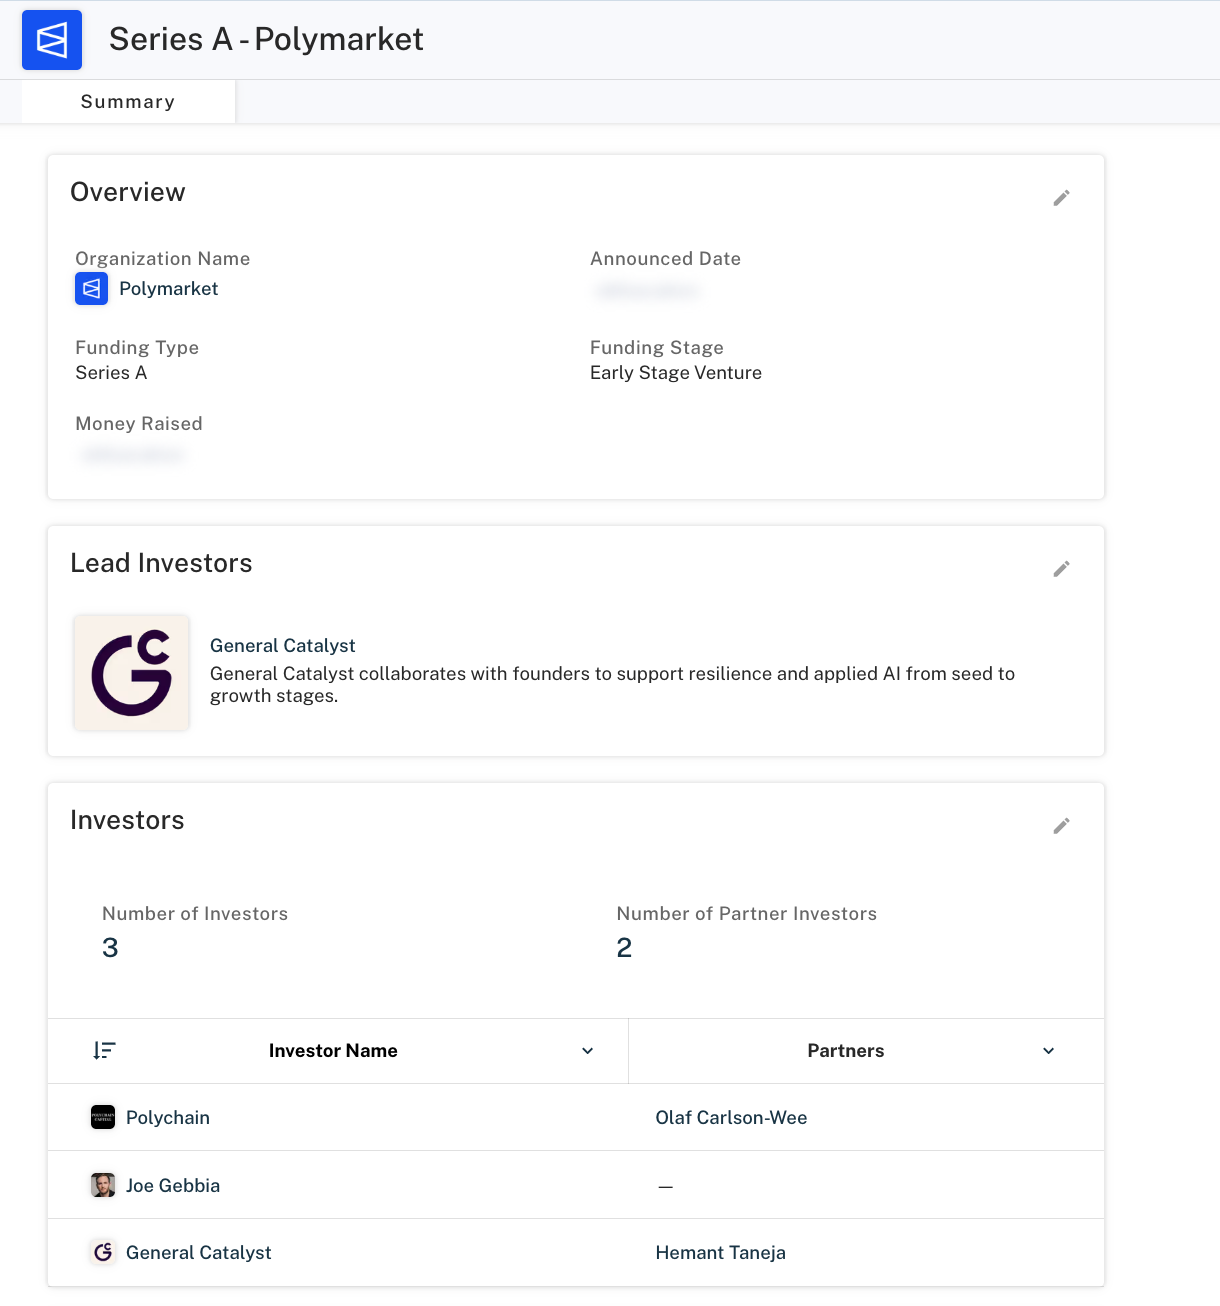1220x1306 pixels.
Task: Expand the Partners column dropdown
Action: click(x=1049, y=1051)
